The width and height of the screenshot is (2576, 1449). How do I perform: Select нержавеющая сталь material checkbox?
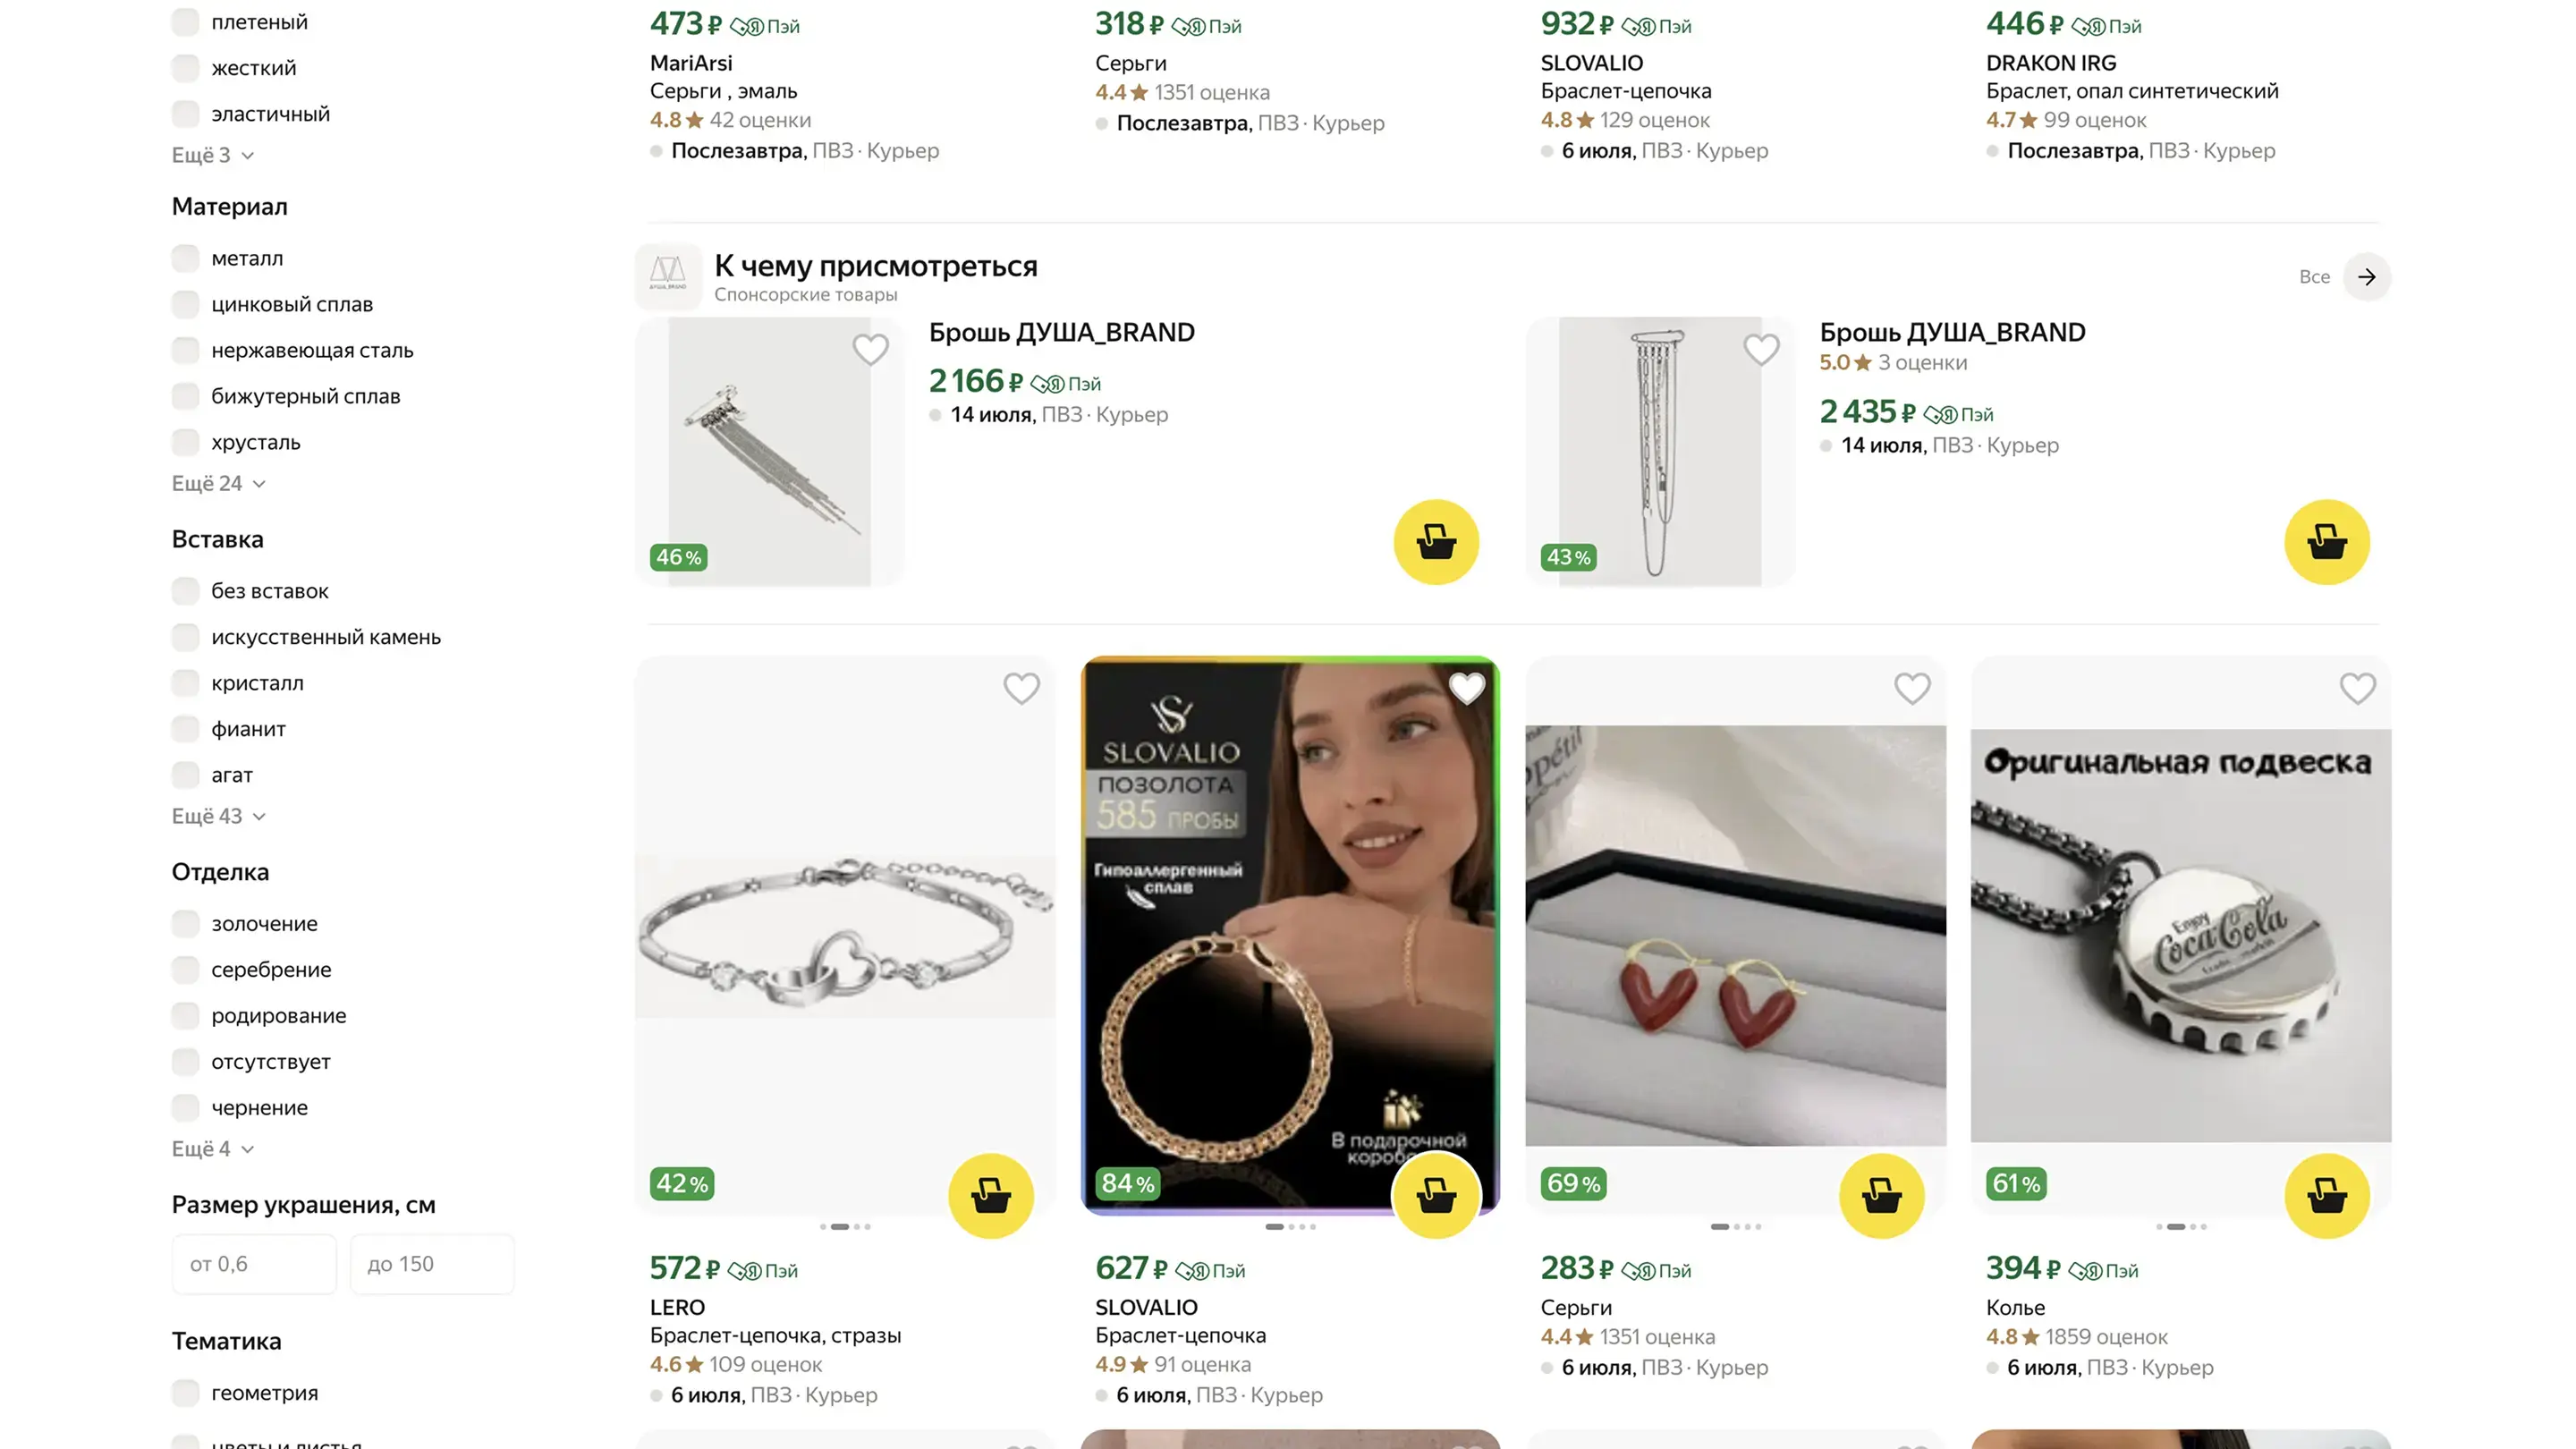(185, 350)
